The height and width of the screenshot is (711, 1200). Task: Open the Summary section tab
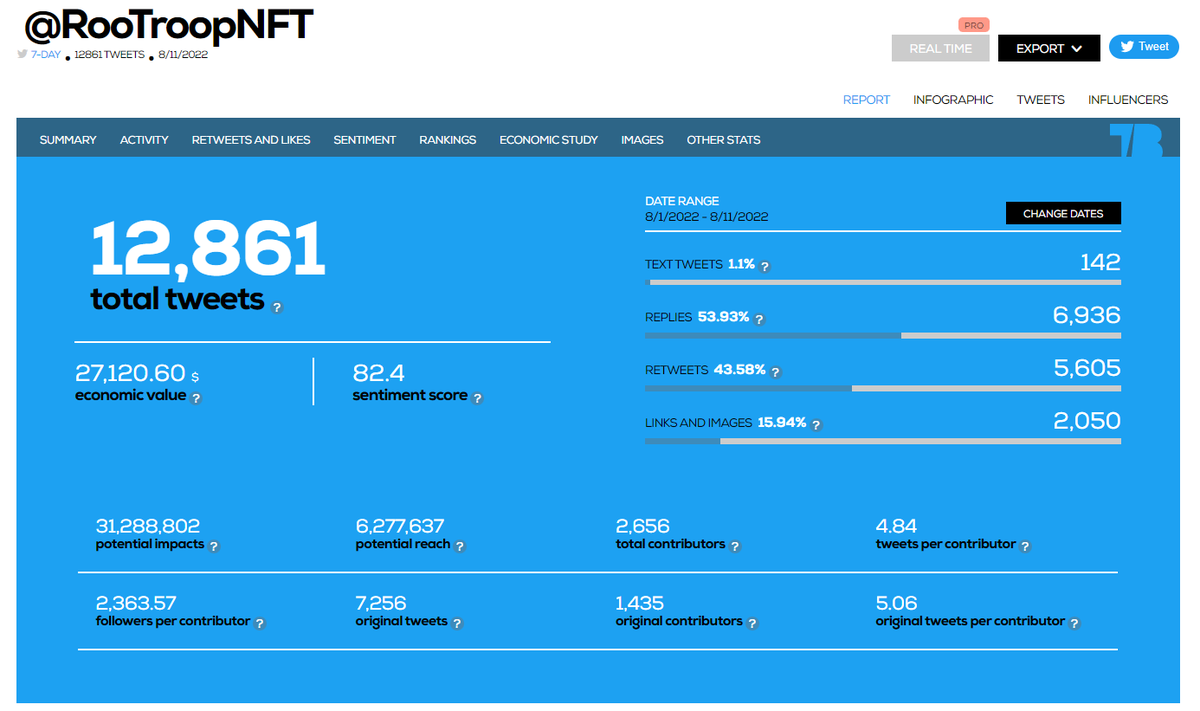tap(68, 140)
